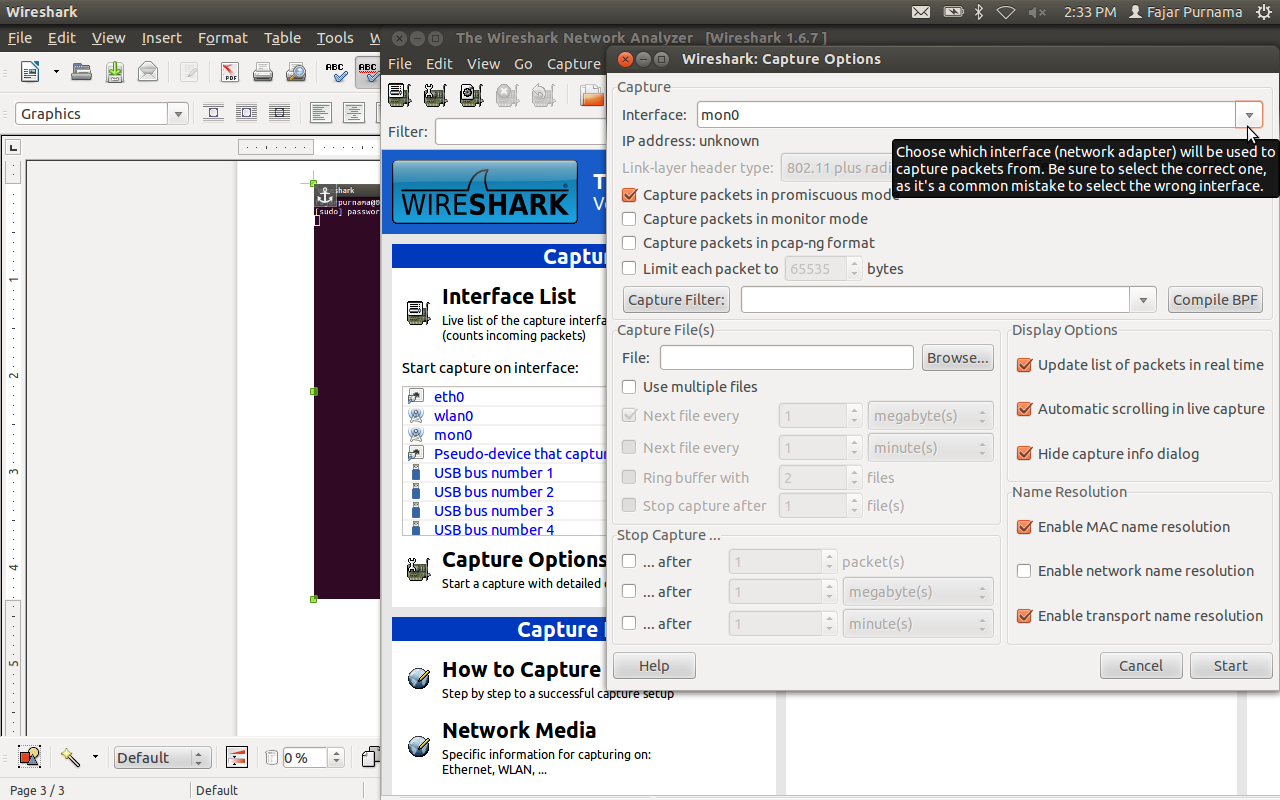Open Page Preview icon in LibreOffice

(x=296, y=72)
